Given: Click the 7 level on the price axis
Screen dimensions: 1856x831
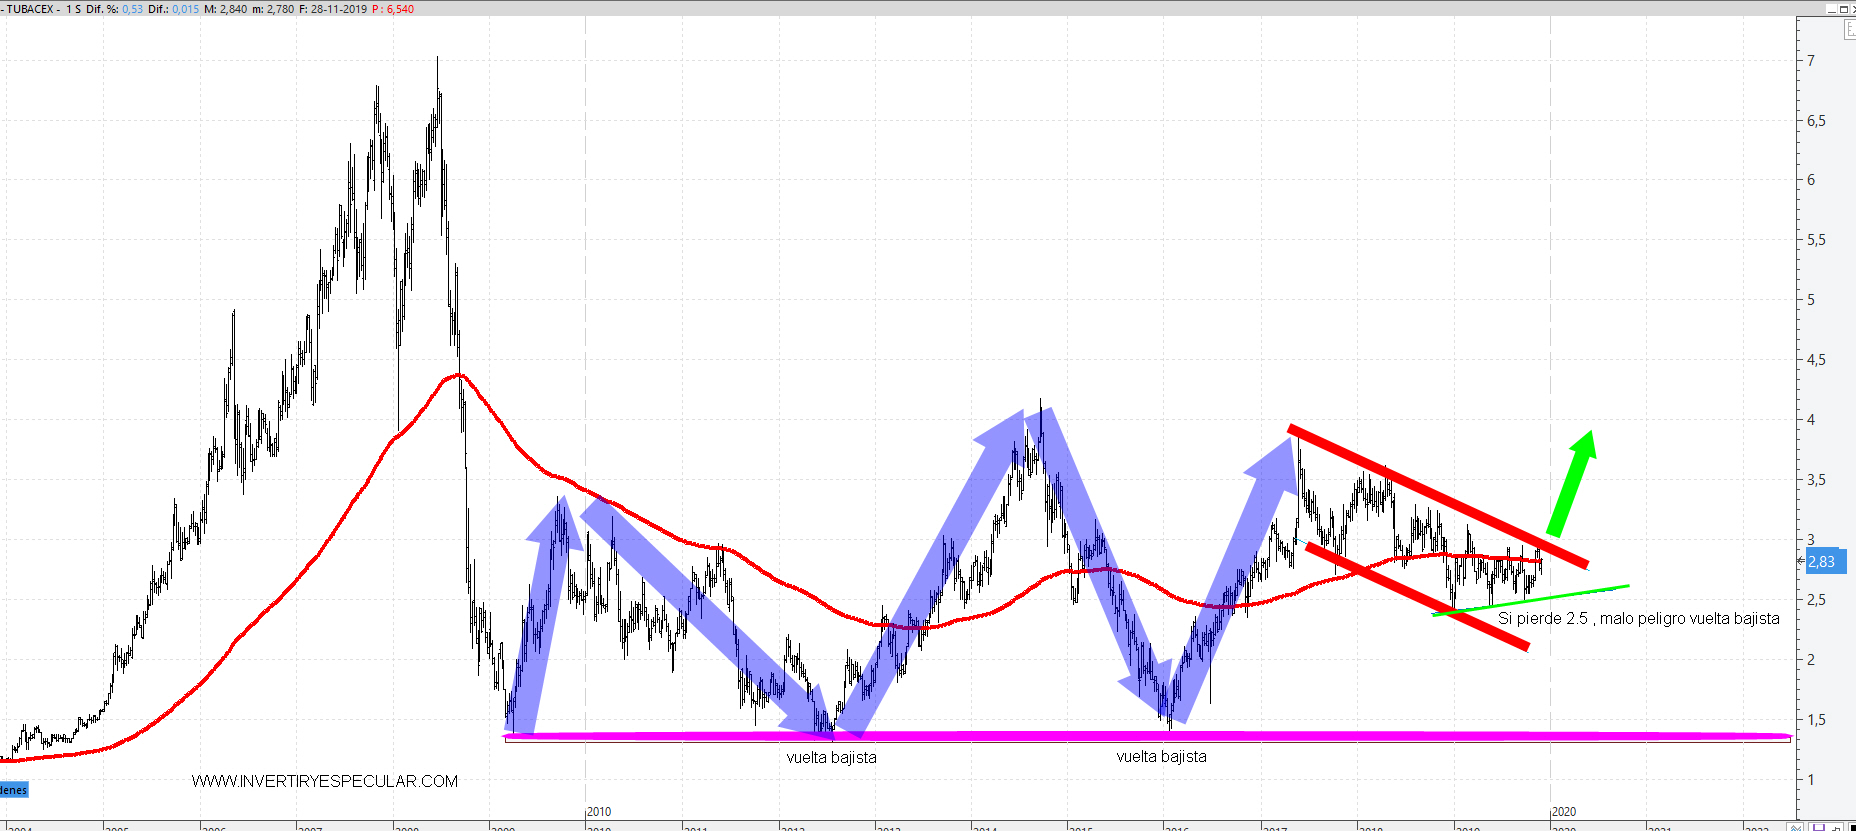Looking at the screenshot, I should coord(1811,61).
